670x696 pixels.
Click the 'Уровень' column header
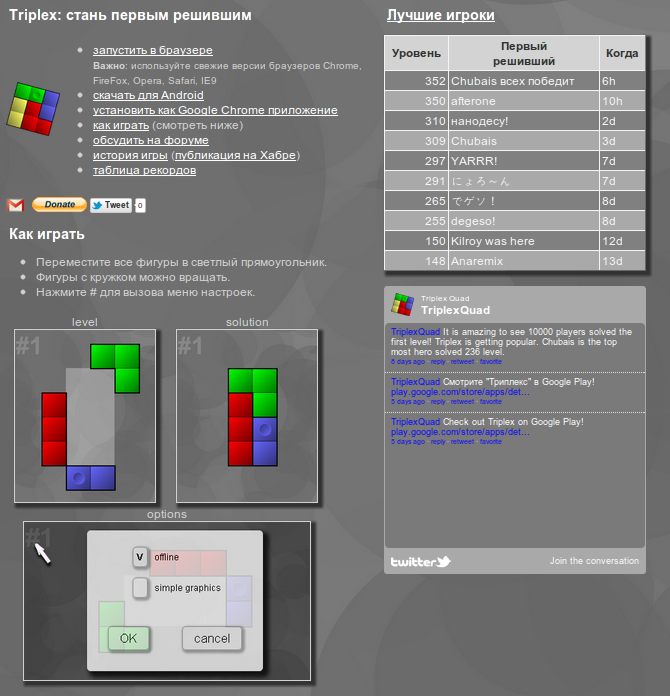coord(416,53)
